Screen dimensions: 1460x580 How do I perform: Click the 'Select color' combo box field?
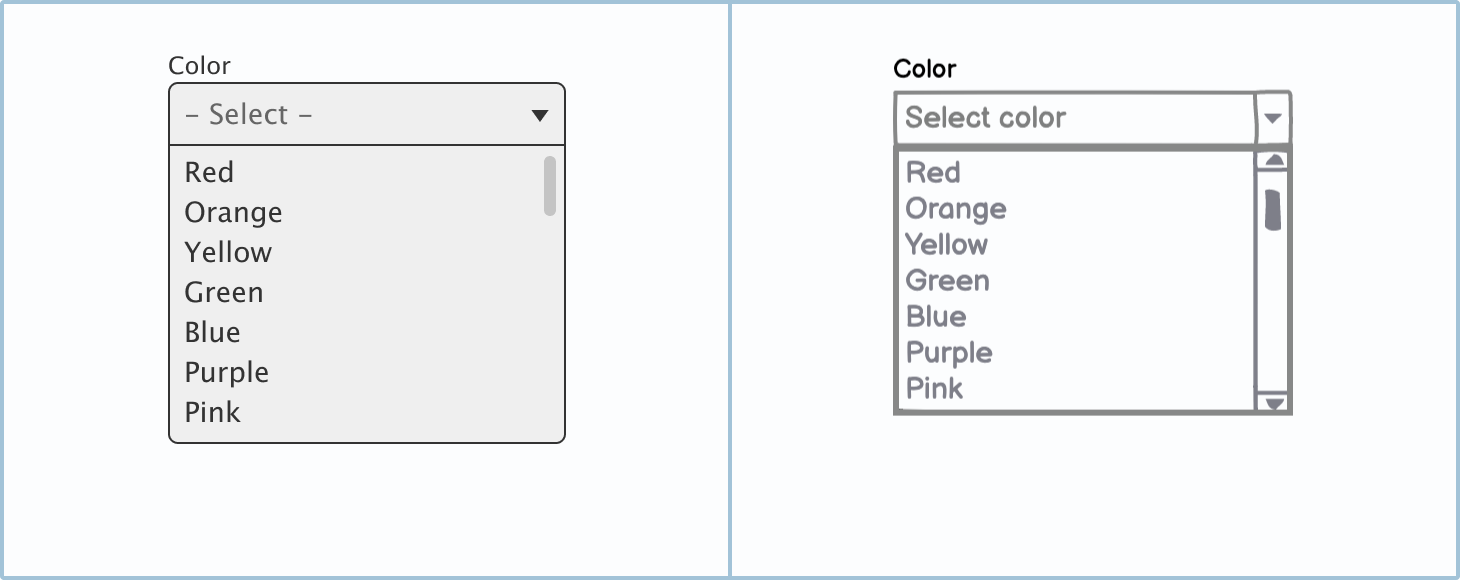pyautogui.click(x=1073, y=118)
